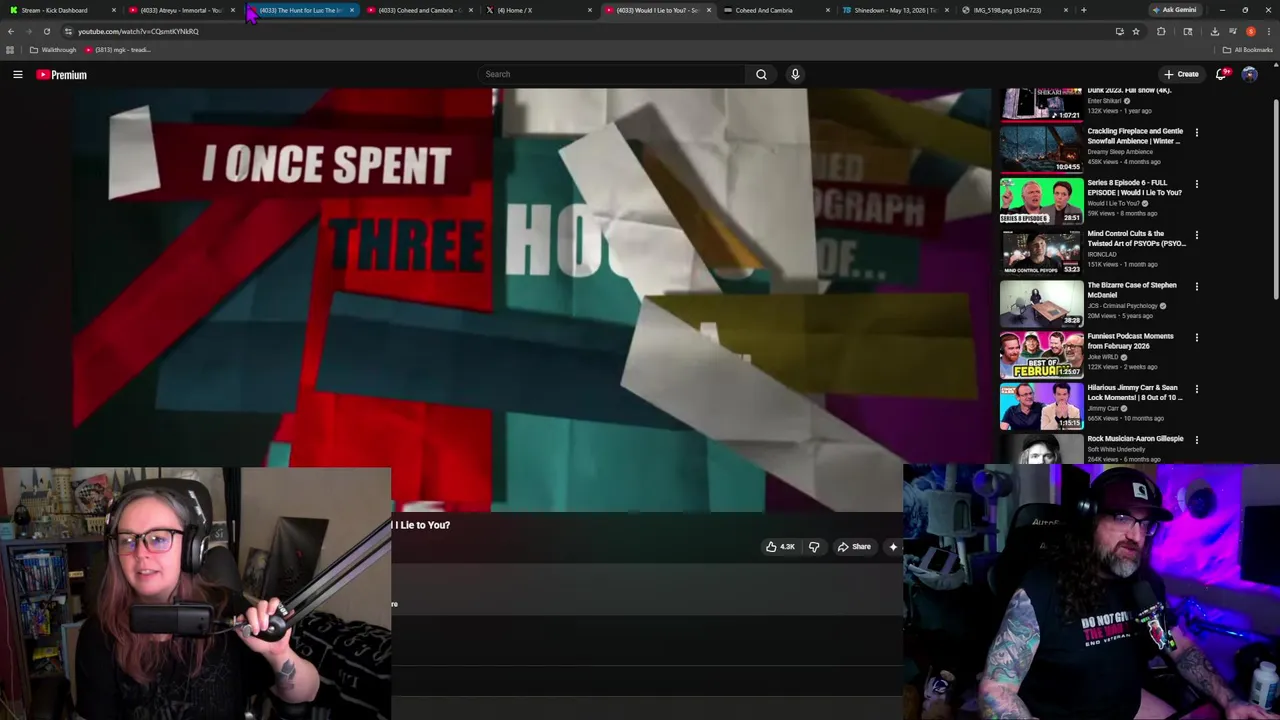Image resolution: width=1280 pixels, height=720 pixels.
Task: Open Walkthrough bookmarks folder
Action: (53, 50)
